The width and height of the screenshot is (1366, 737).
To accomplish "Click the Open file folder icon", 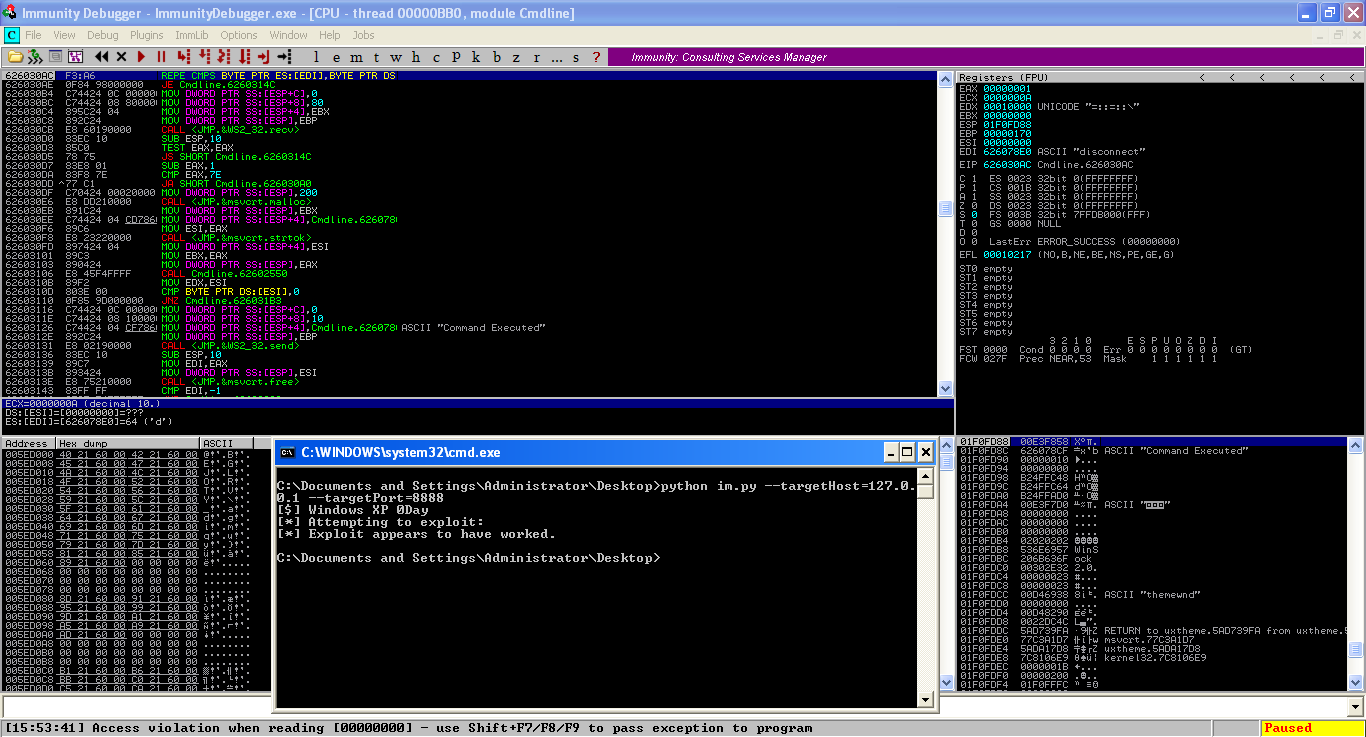I will click(15, 57).
